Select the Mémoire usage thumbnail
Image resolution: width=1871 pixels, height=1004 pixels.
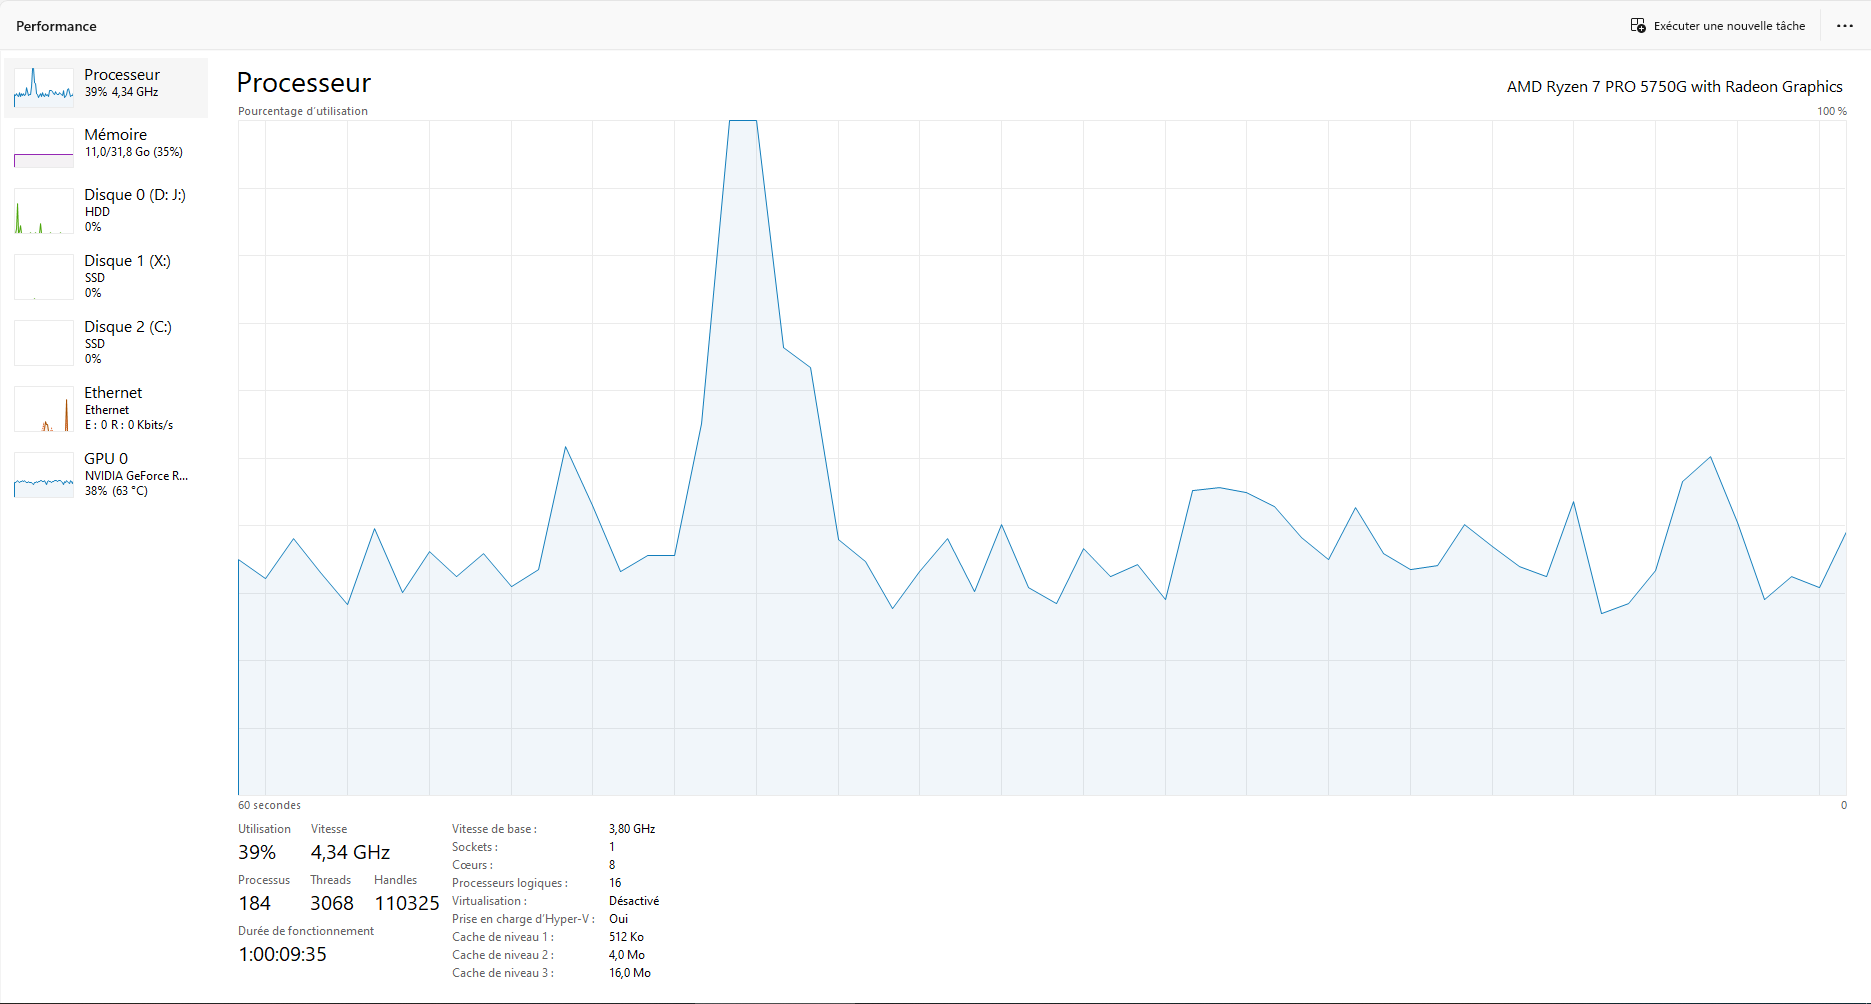(x=44, y=148)
